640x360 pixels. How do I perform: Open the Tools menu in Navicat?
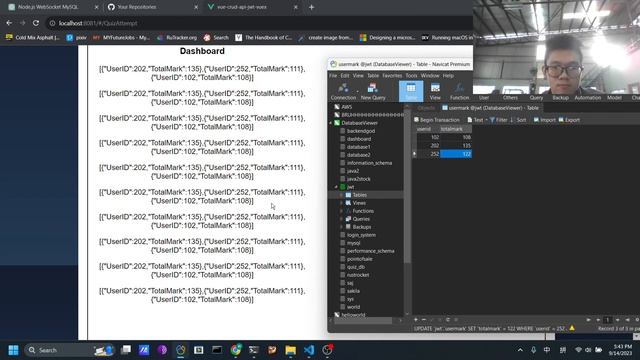(411, 76)
